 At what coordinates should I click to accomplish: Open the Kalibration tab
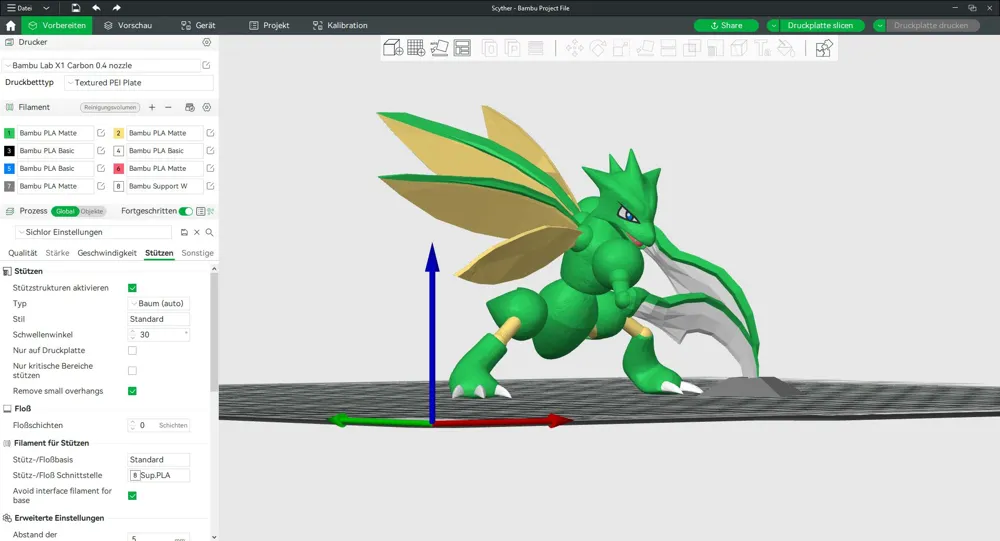[x=340, y=26]
